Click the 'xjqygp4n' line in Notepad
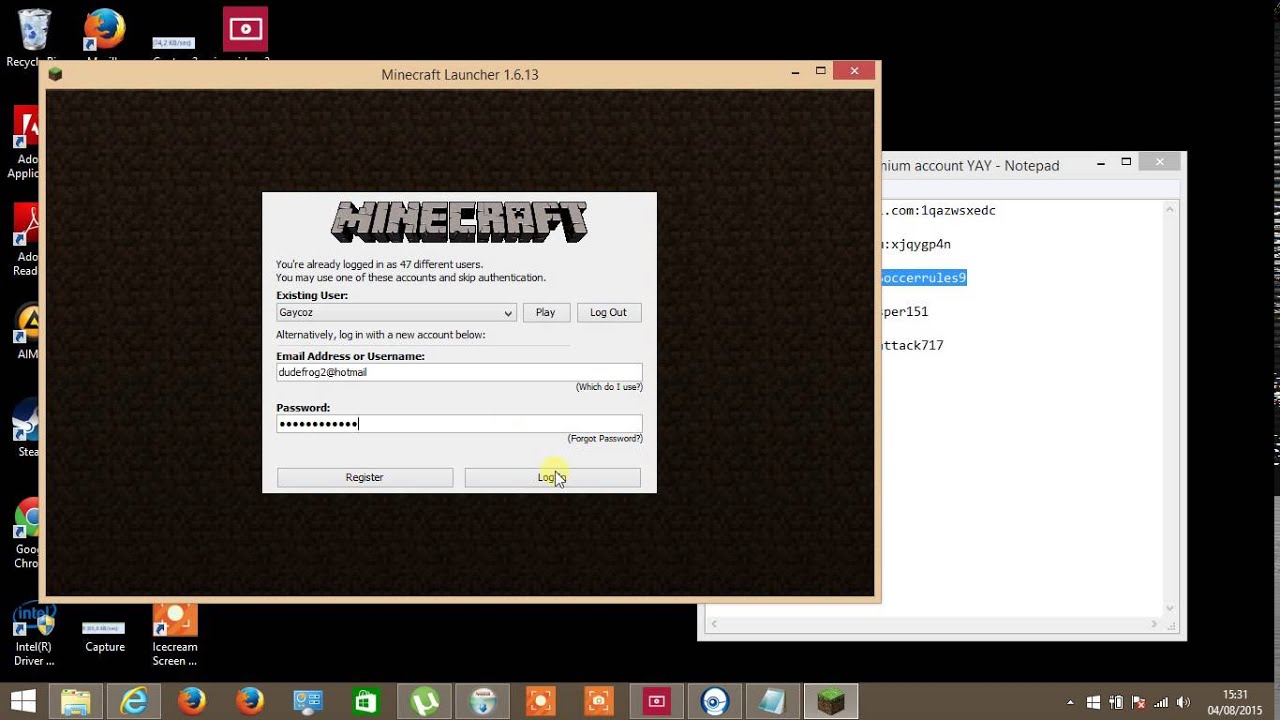1280x720 pixels. point(915,244)
